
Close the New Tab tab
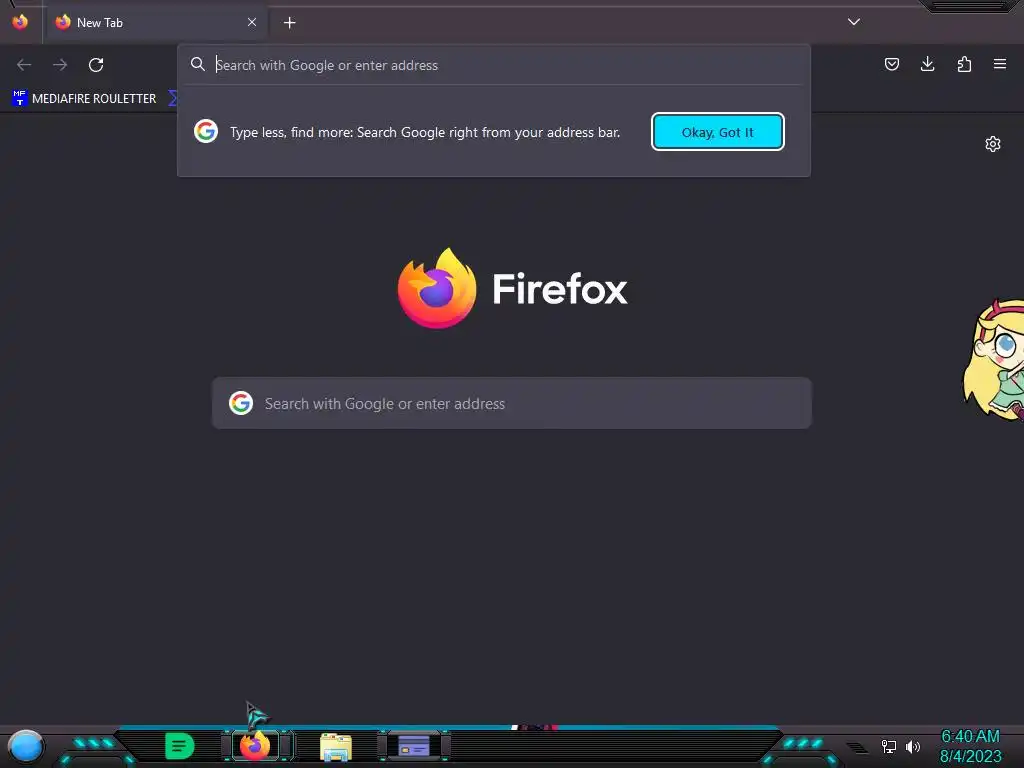tap(251, 22)
